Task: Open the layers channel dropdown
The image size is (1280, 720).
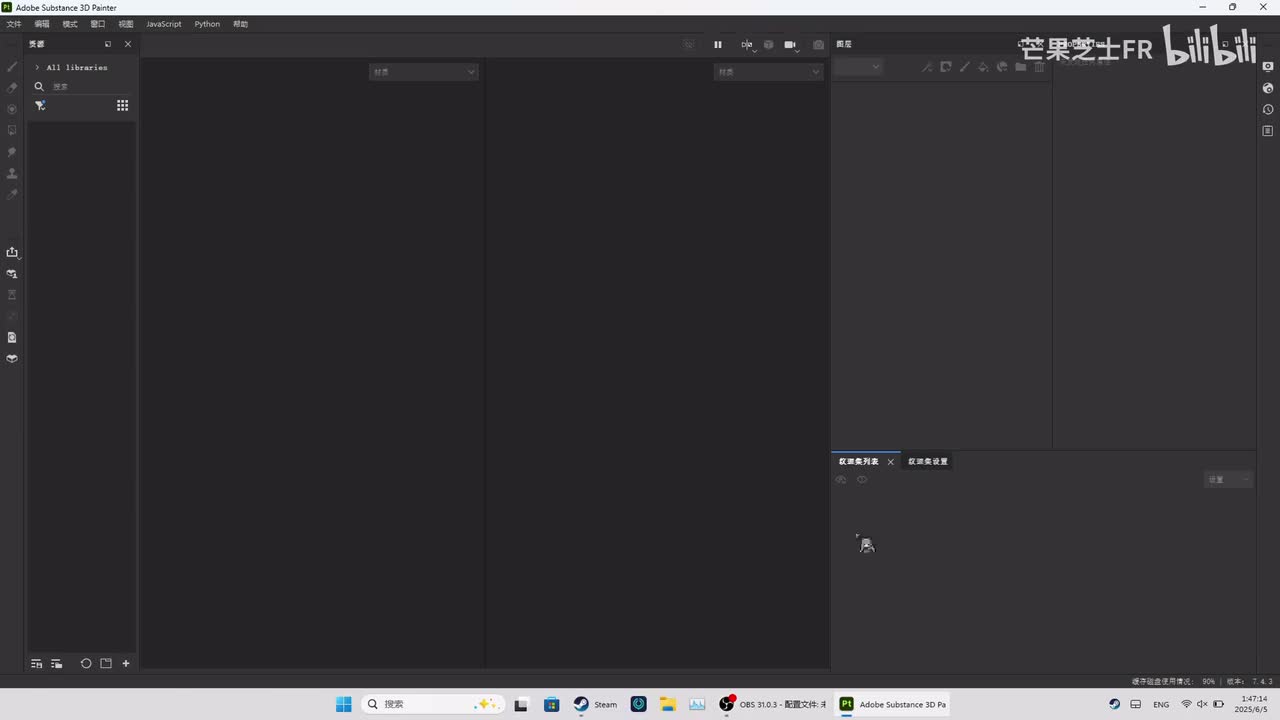Action: click(859, 67)
